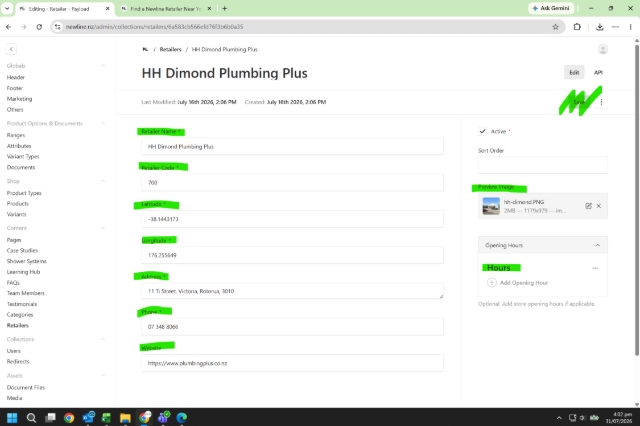Open Case Studies in the sidebar

click(22, 251)
